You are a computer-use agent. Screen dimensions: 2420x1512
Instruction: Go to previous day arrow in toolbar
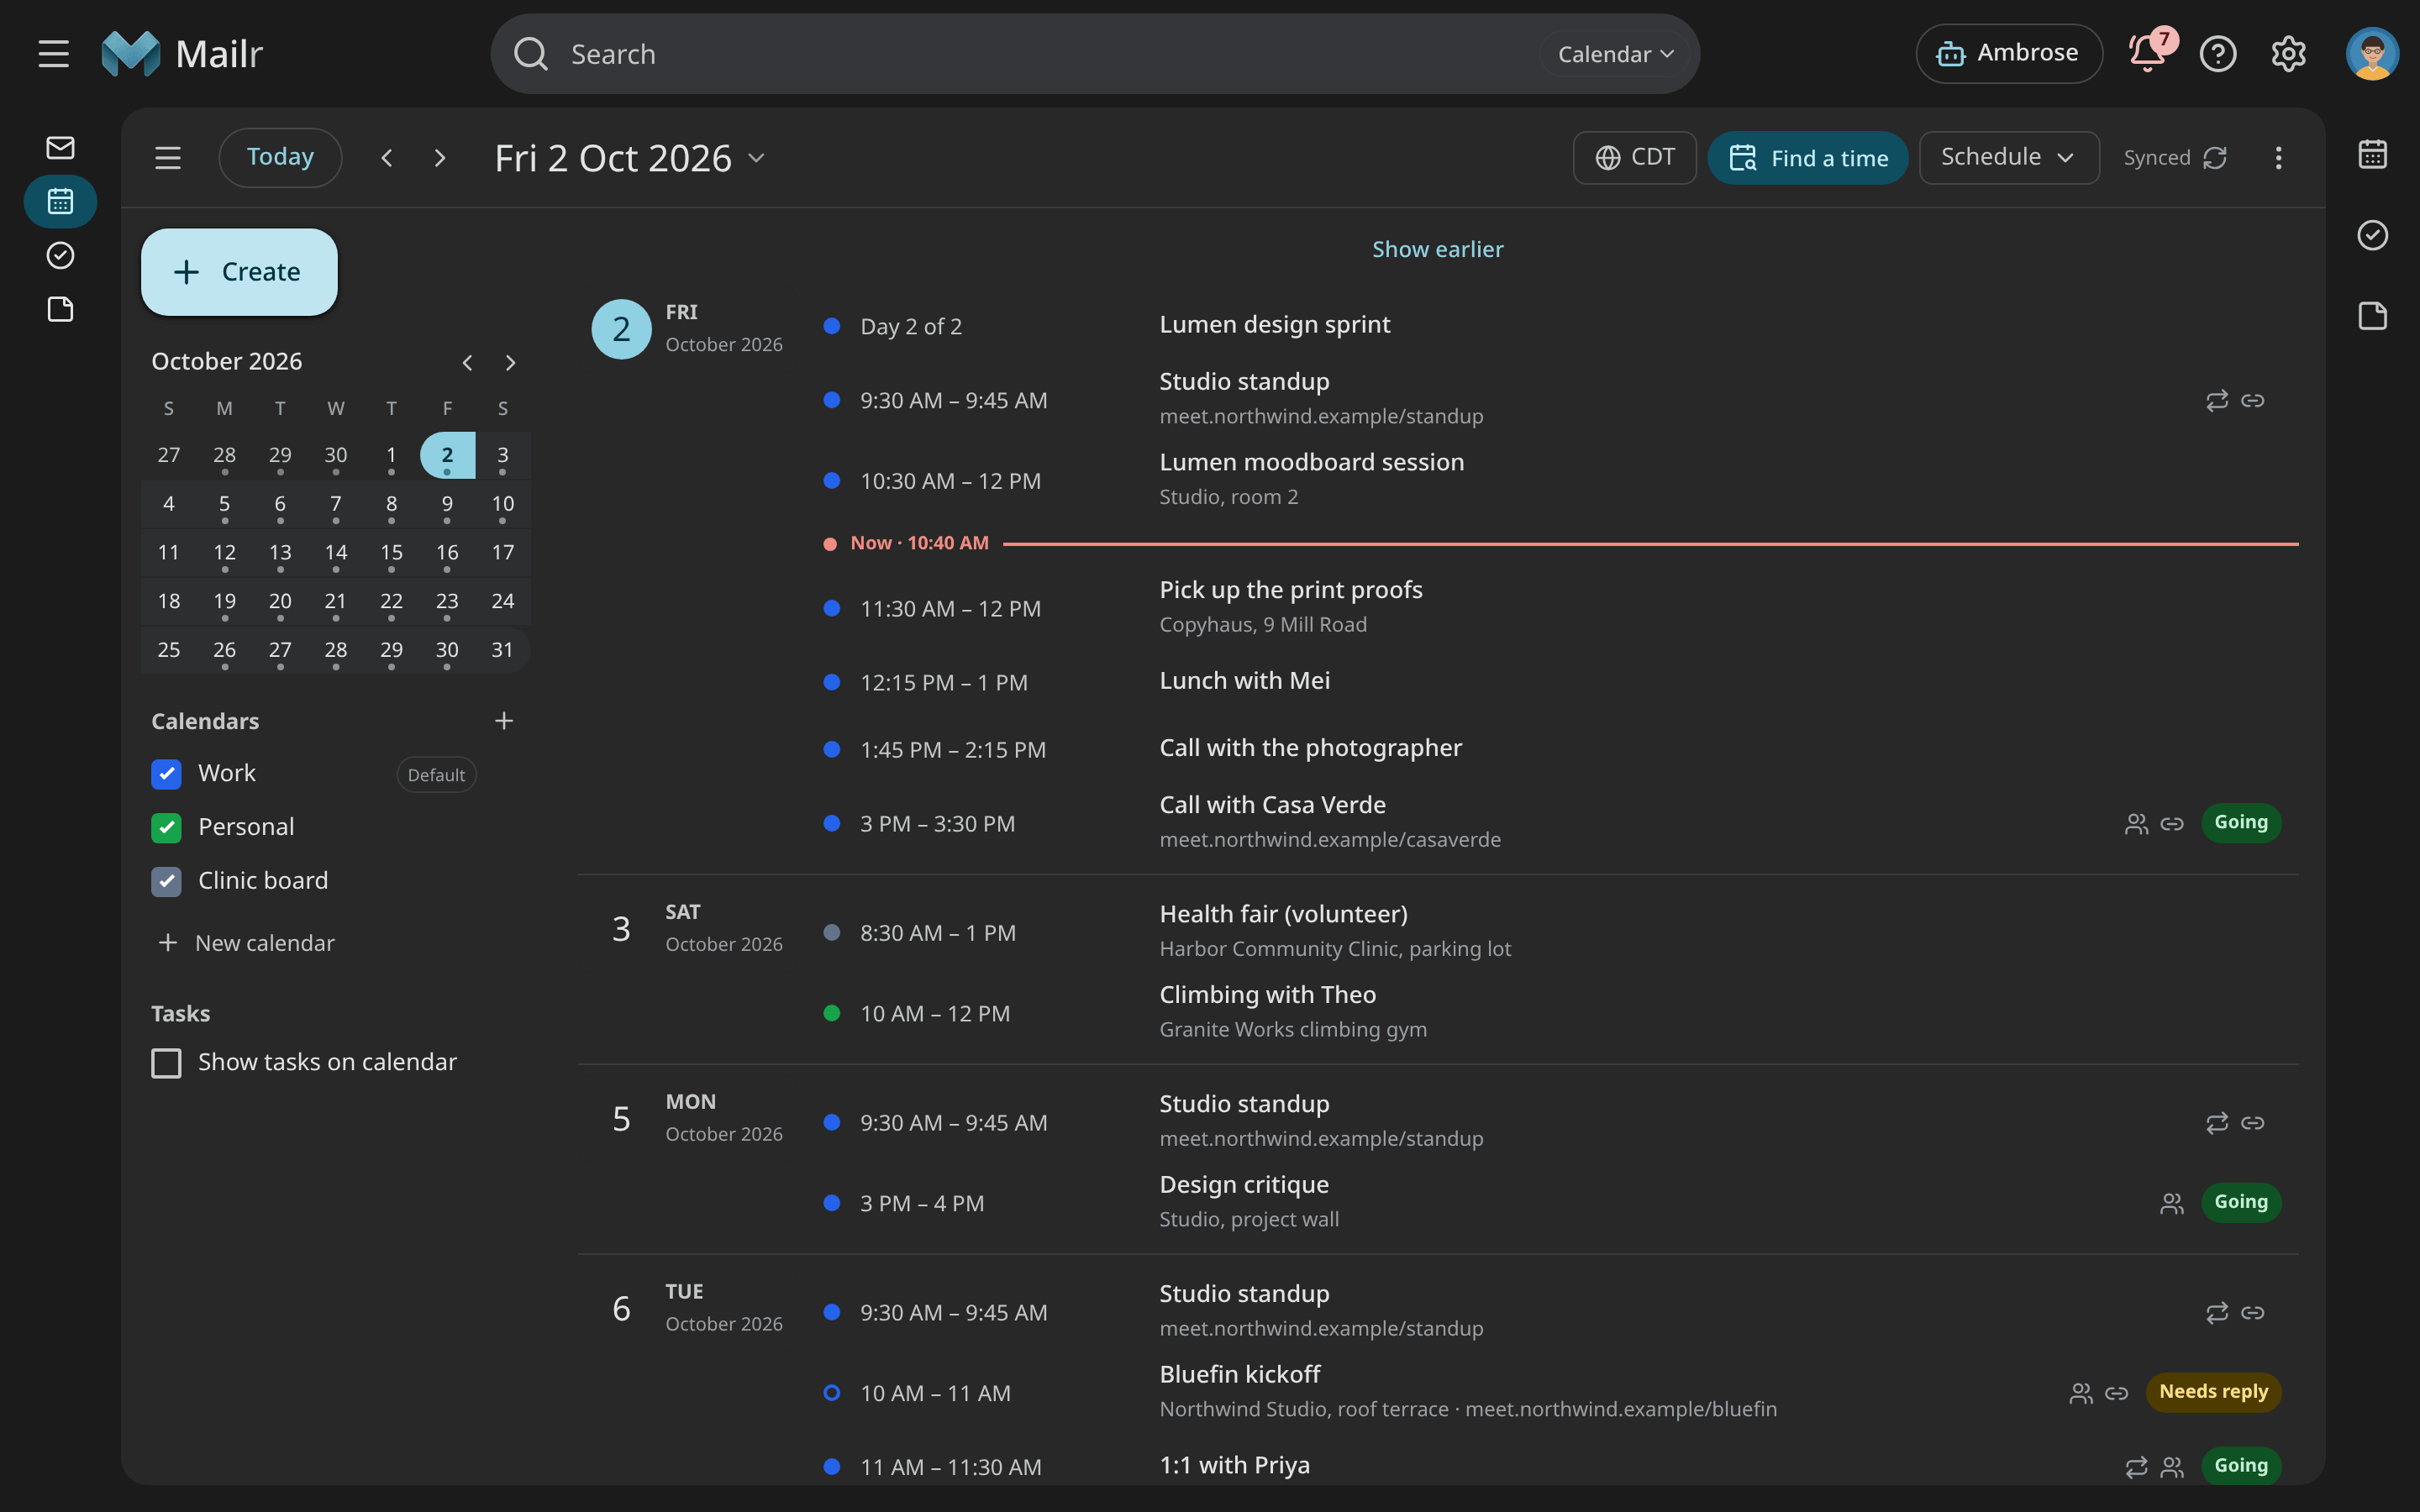pyautogui.click(x=387, y=158)
